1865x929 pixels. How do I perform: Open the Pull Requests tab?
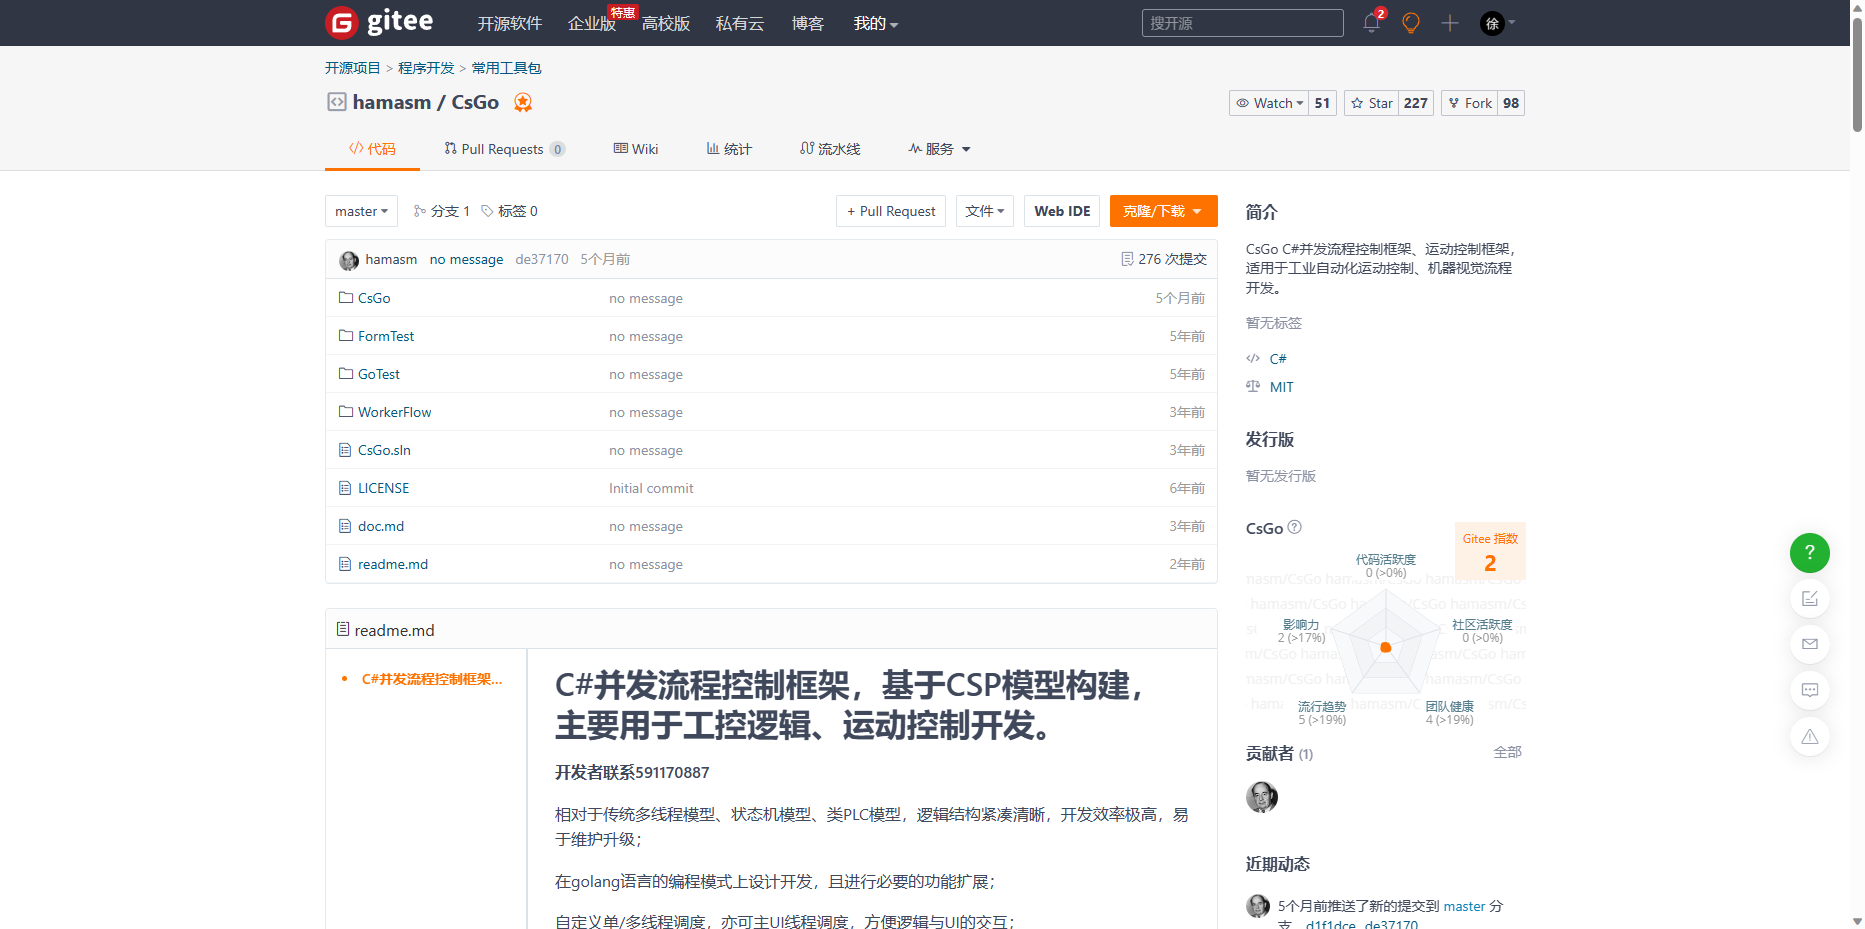click(505, 149)
